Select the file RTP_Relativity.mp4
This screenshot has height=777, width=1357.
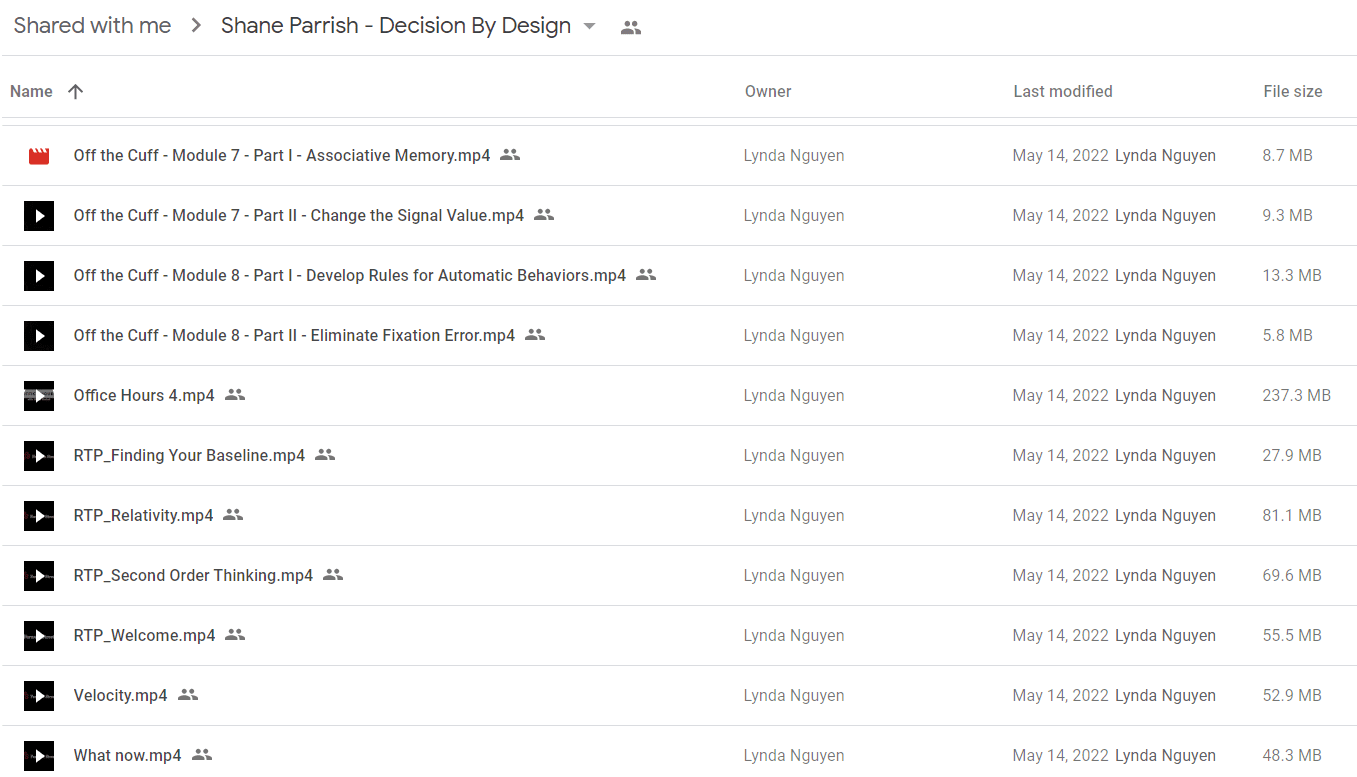[143, 516]
